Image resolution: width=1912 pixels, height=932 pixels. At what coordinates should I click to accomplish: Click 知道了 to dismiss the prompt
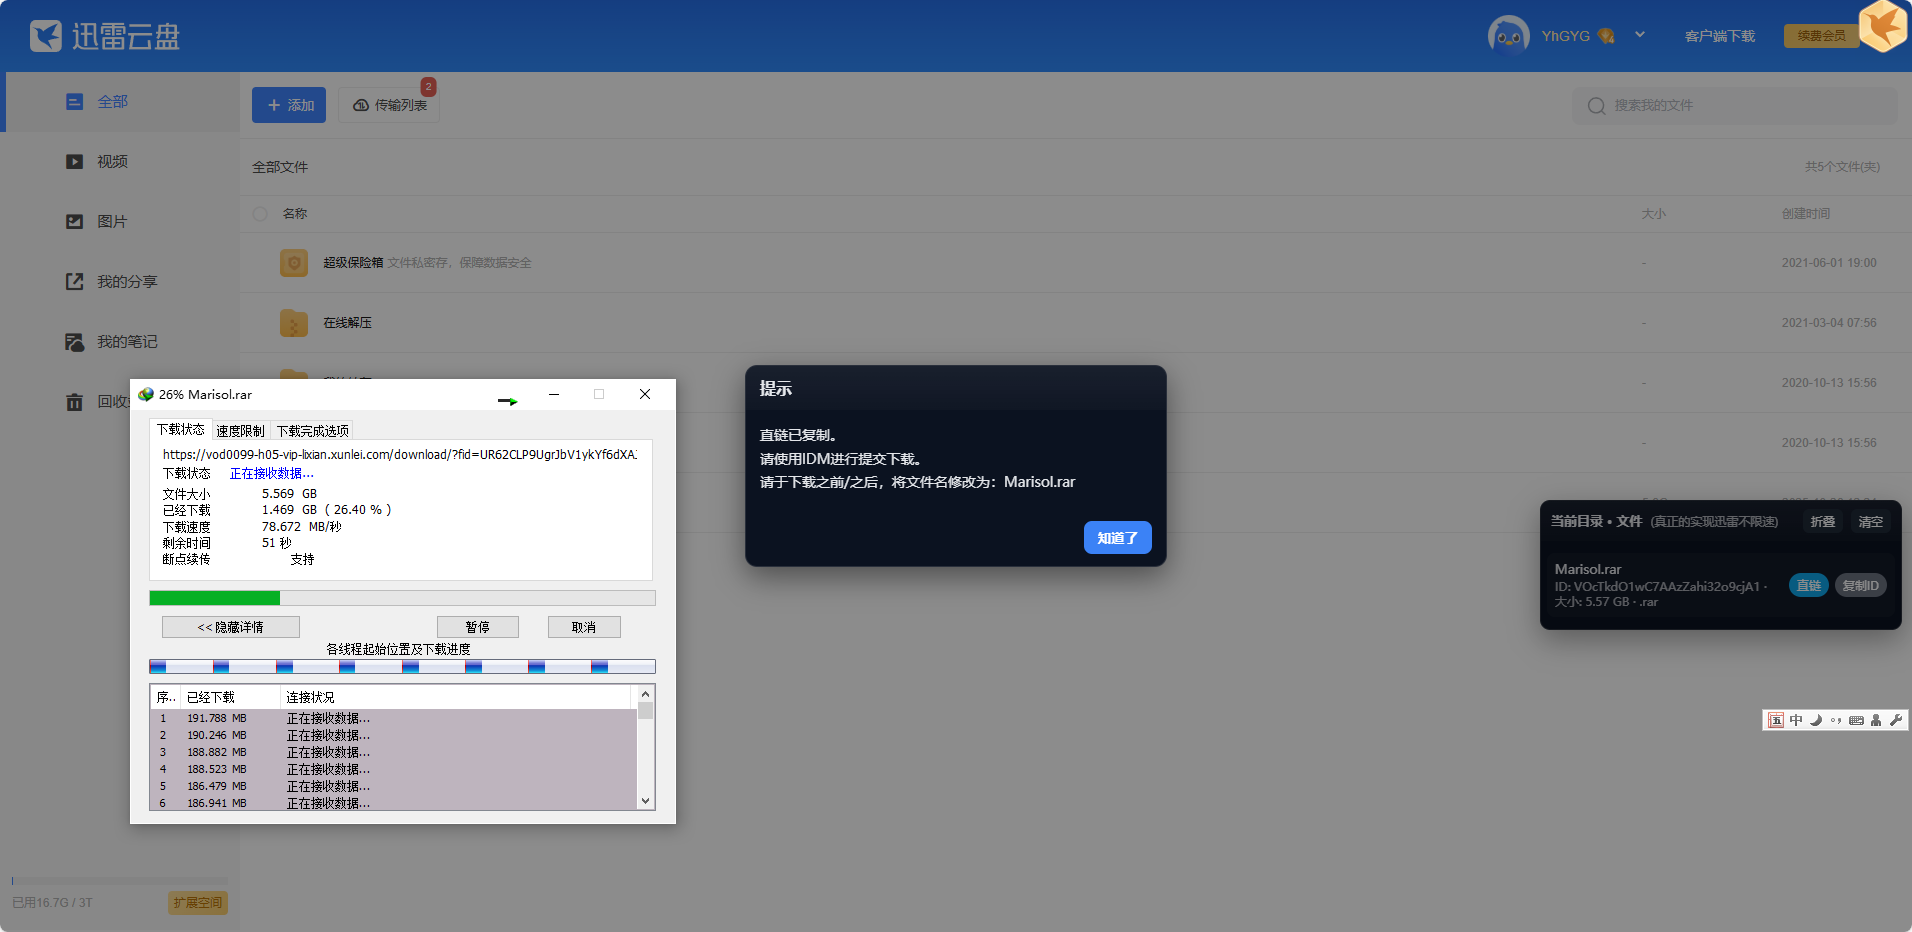[x=1117, y=538]
